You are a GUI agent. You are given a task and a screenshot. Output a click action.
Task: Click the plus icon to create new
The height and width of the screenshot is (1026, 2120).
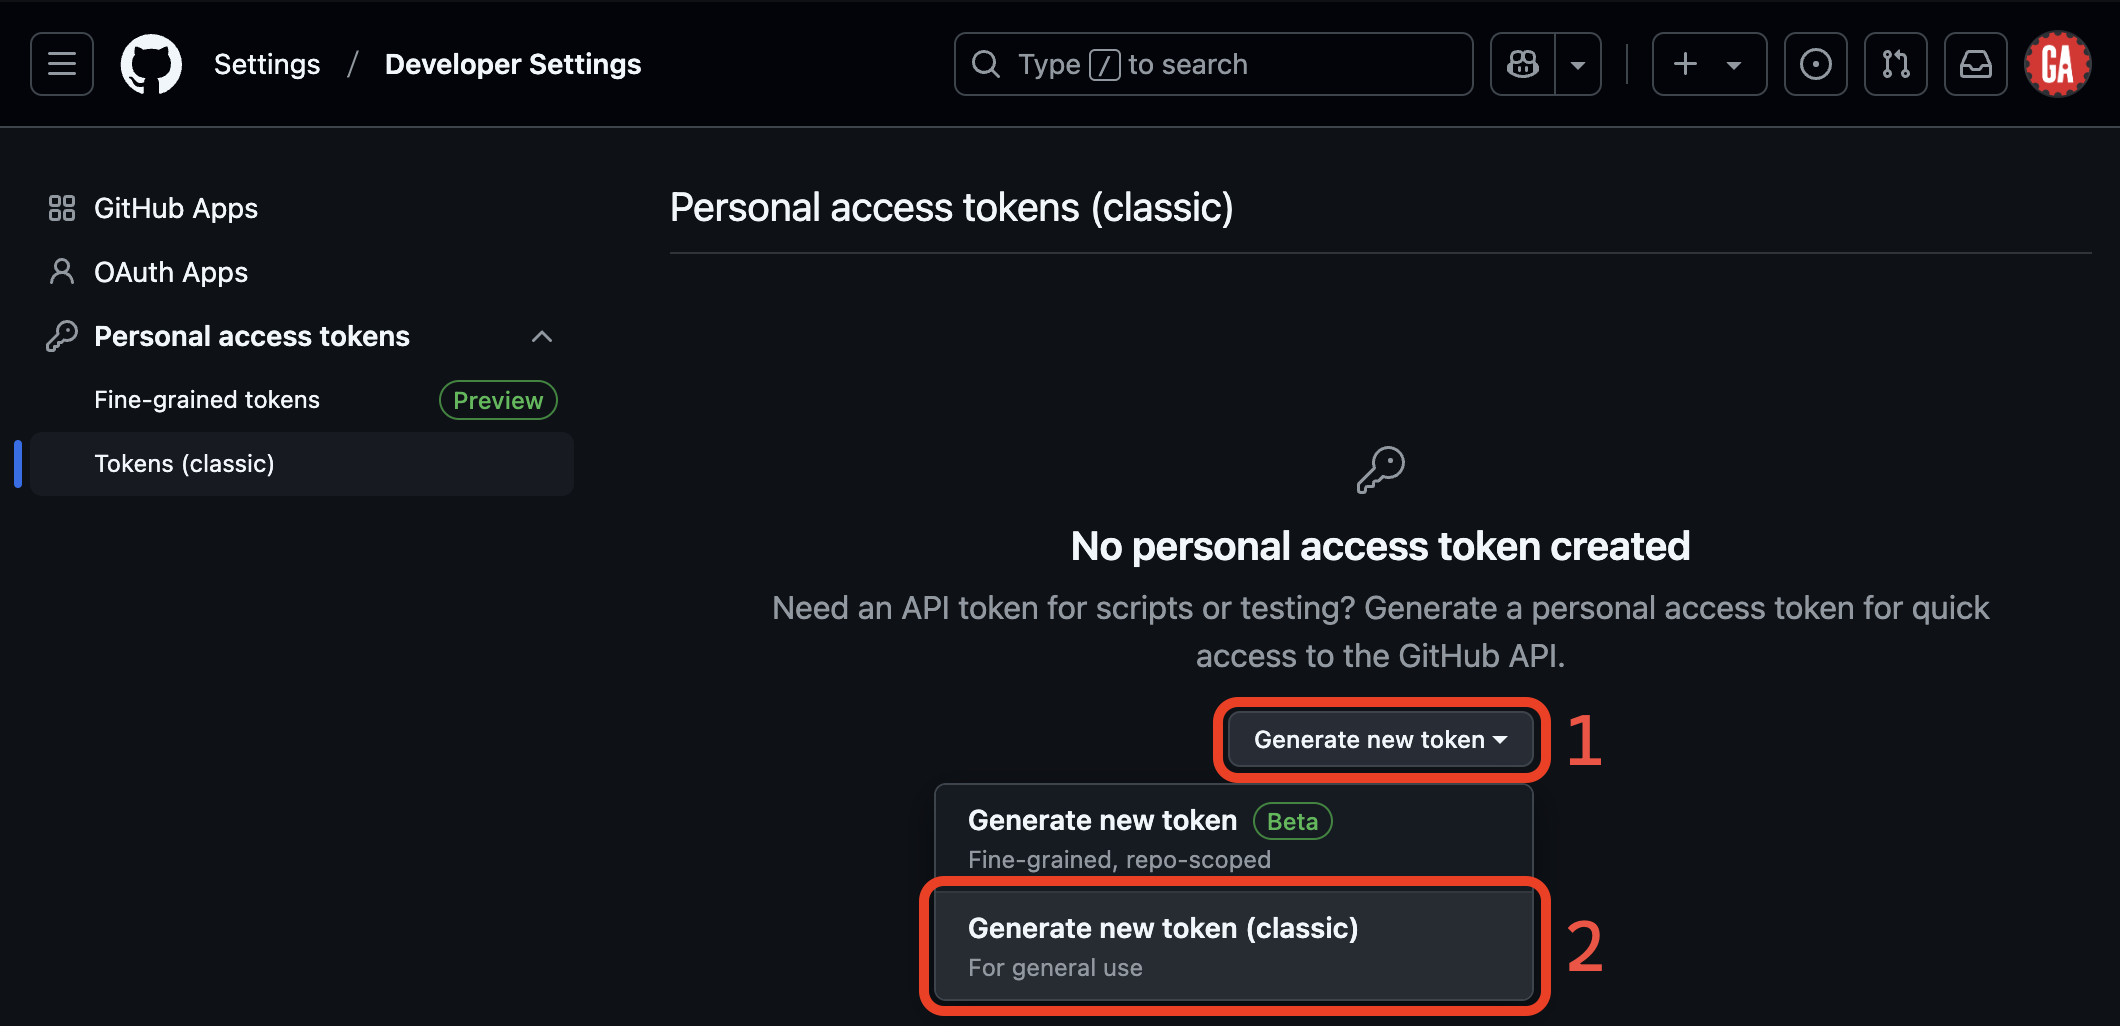click(x=1684, y=64)
